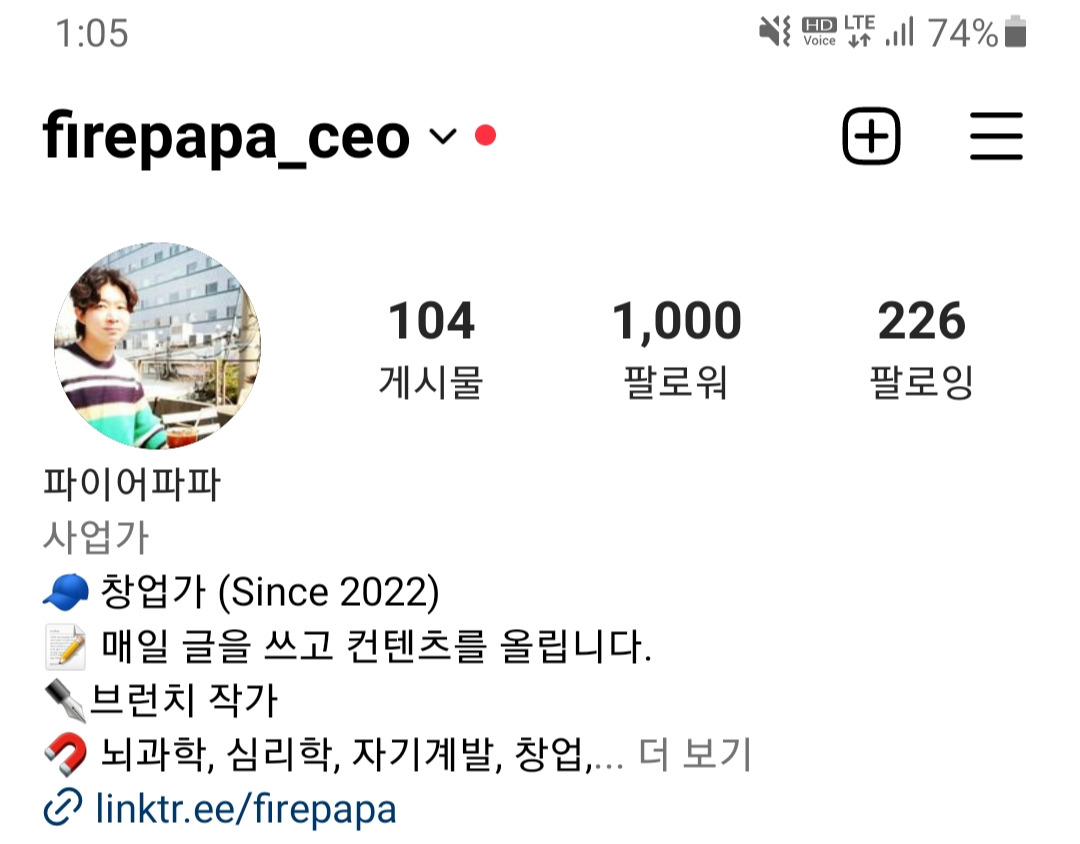Tap the 브런치 작가 bio line

coord(160,700)
